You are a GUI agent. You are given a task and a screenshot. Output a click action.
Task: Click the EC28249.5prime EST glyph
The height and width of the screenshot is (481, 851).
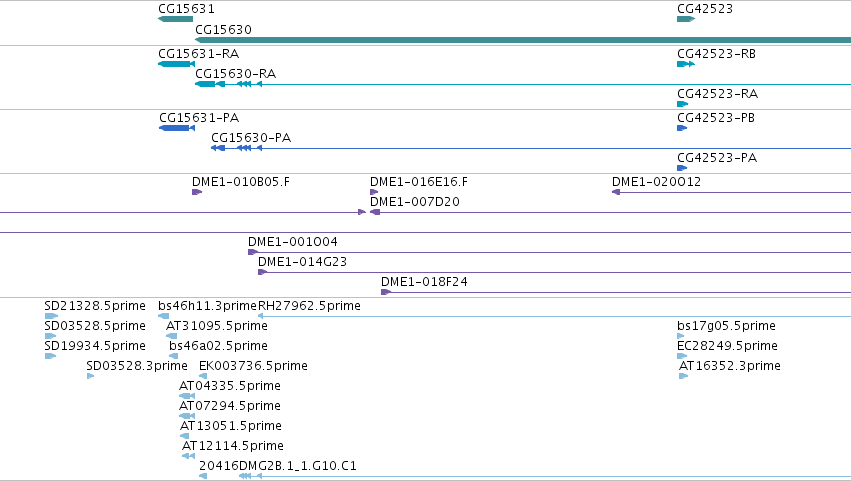click(682, 357)
